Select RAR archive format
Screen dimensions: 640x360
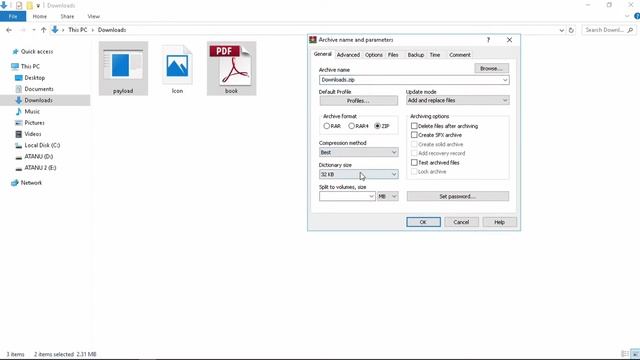[327, 126]
